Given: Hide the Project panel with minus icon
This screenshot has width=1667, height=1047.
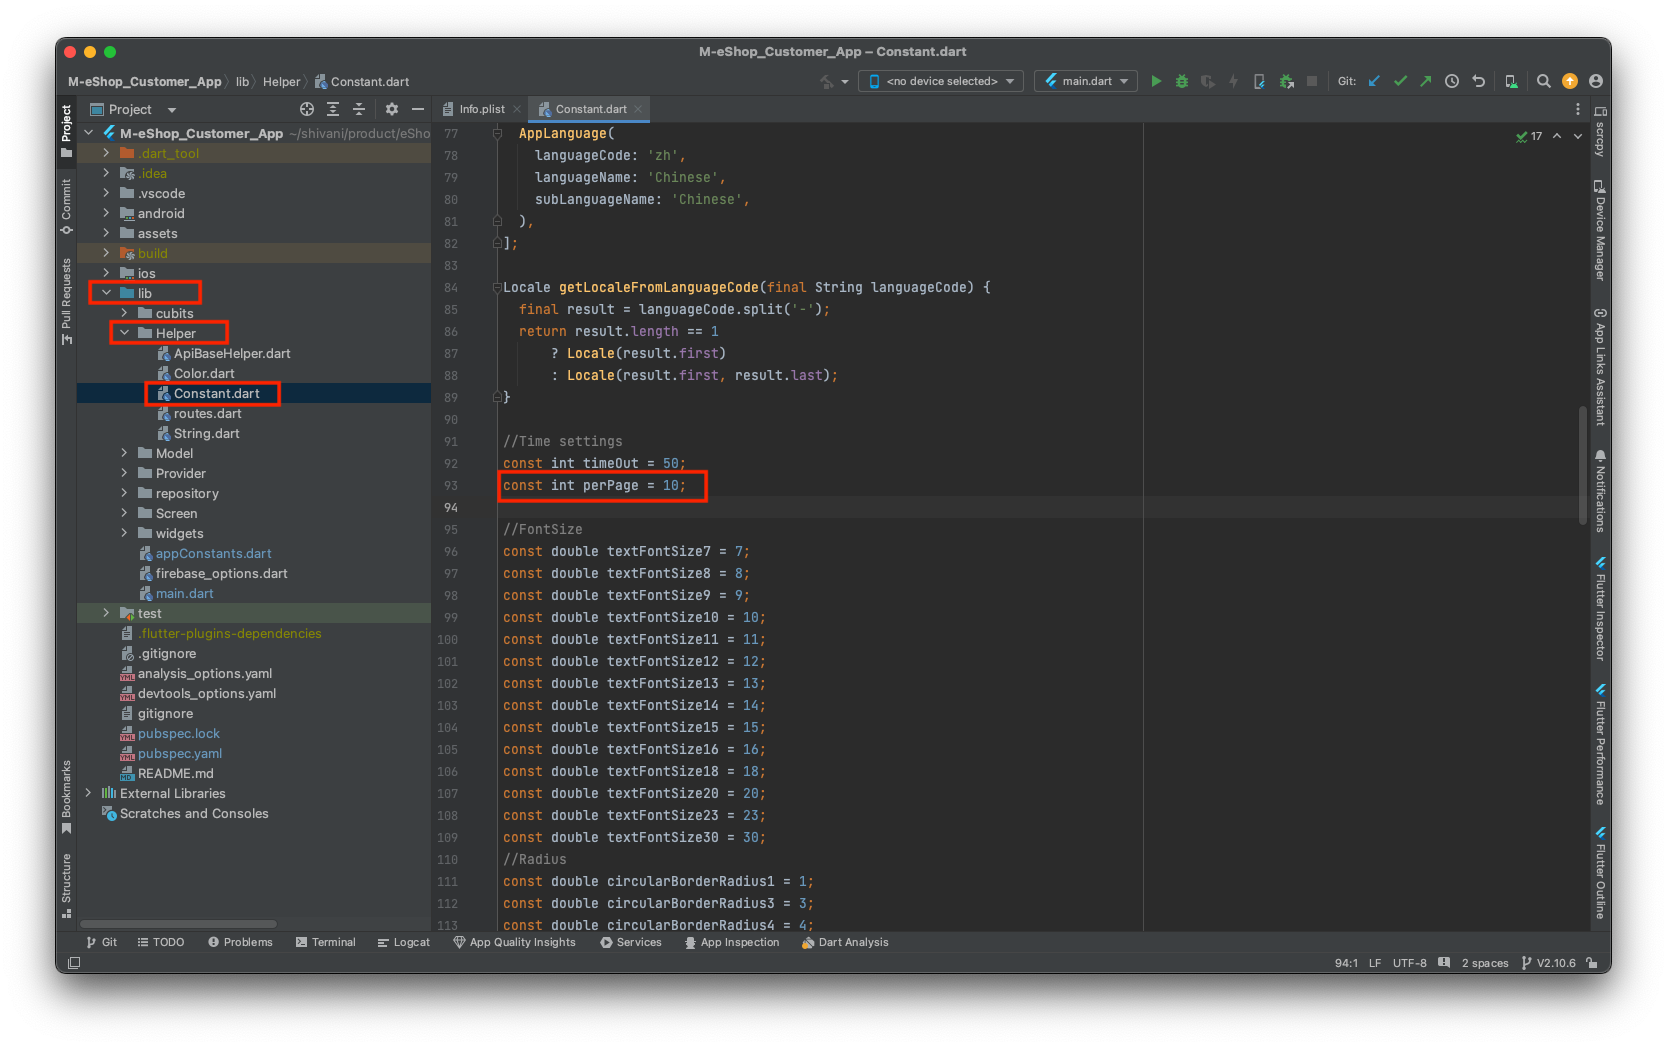Looking at the screenshot, I should click(x=418, y=109).
